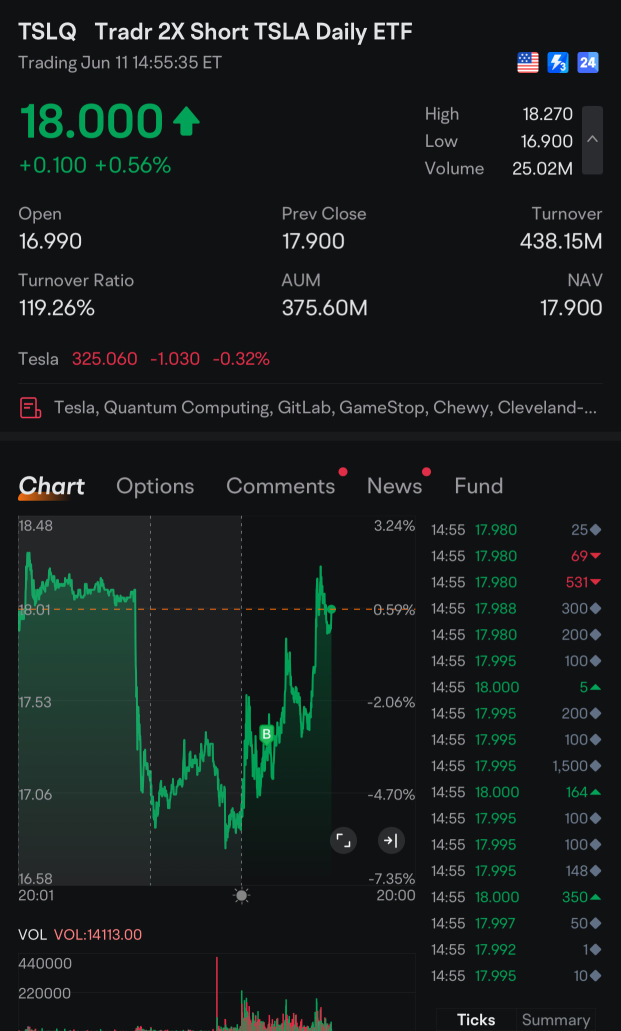
Task: Tap the Turnover Ratio 119.26% value
Action: (57, 308)
